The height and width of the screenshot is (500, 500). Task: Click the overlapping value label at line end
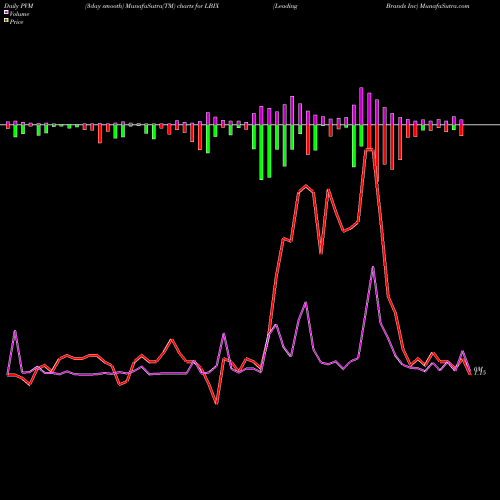480,371
